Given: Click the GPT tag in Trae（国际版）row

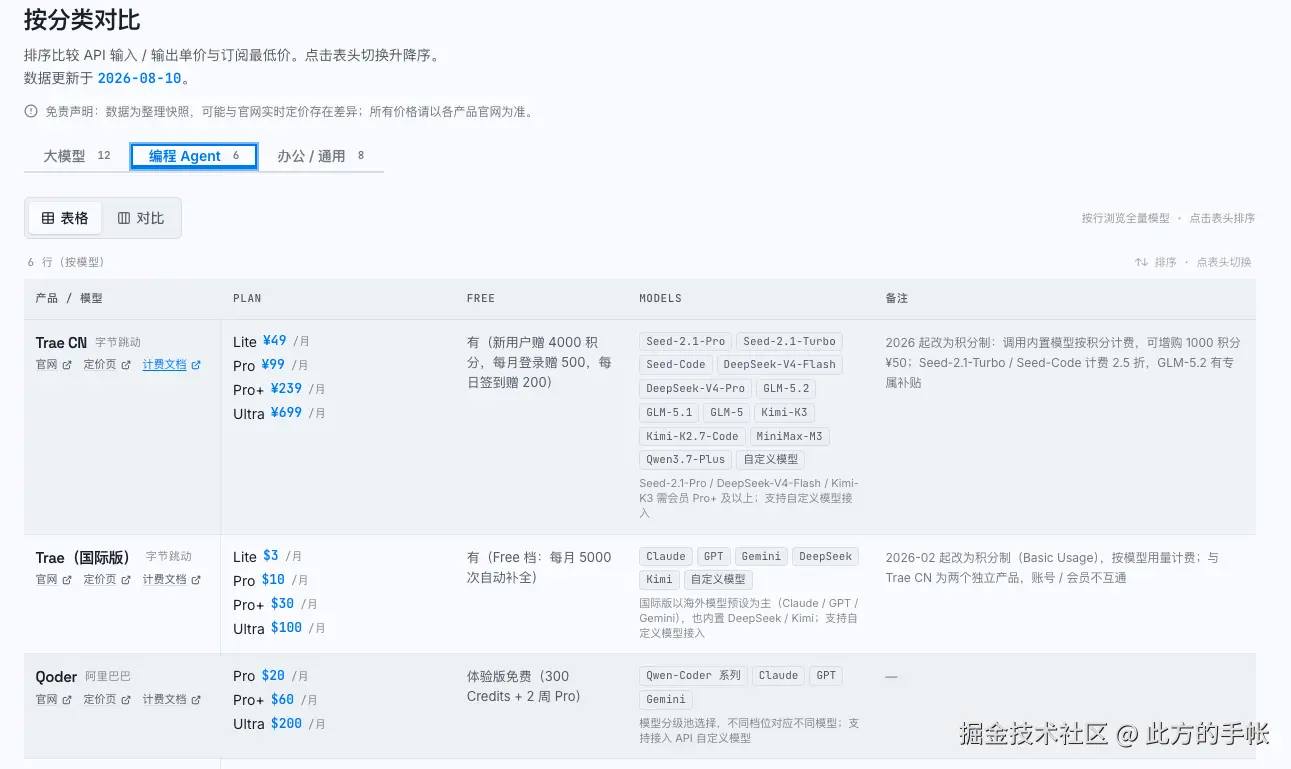Looking at the screenshot, I should [714, 556].
